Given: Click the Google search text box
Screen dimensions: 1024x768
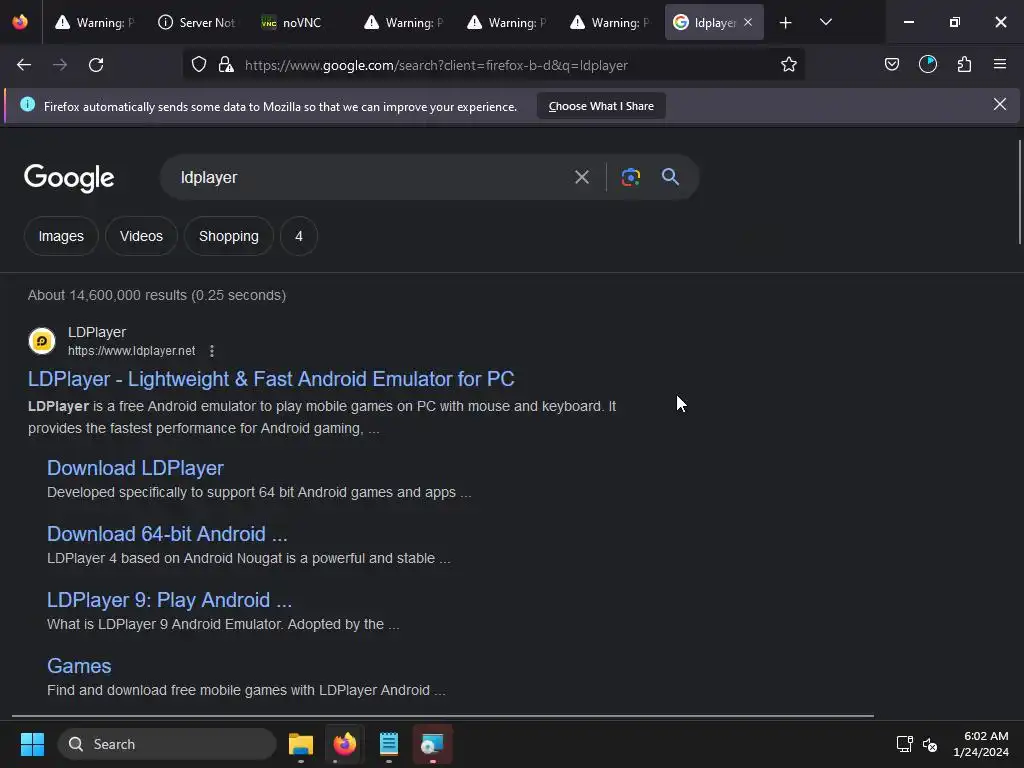Looking at the screenshot, I should 370,178.
